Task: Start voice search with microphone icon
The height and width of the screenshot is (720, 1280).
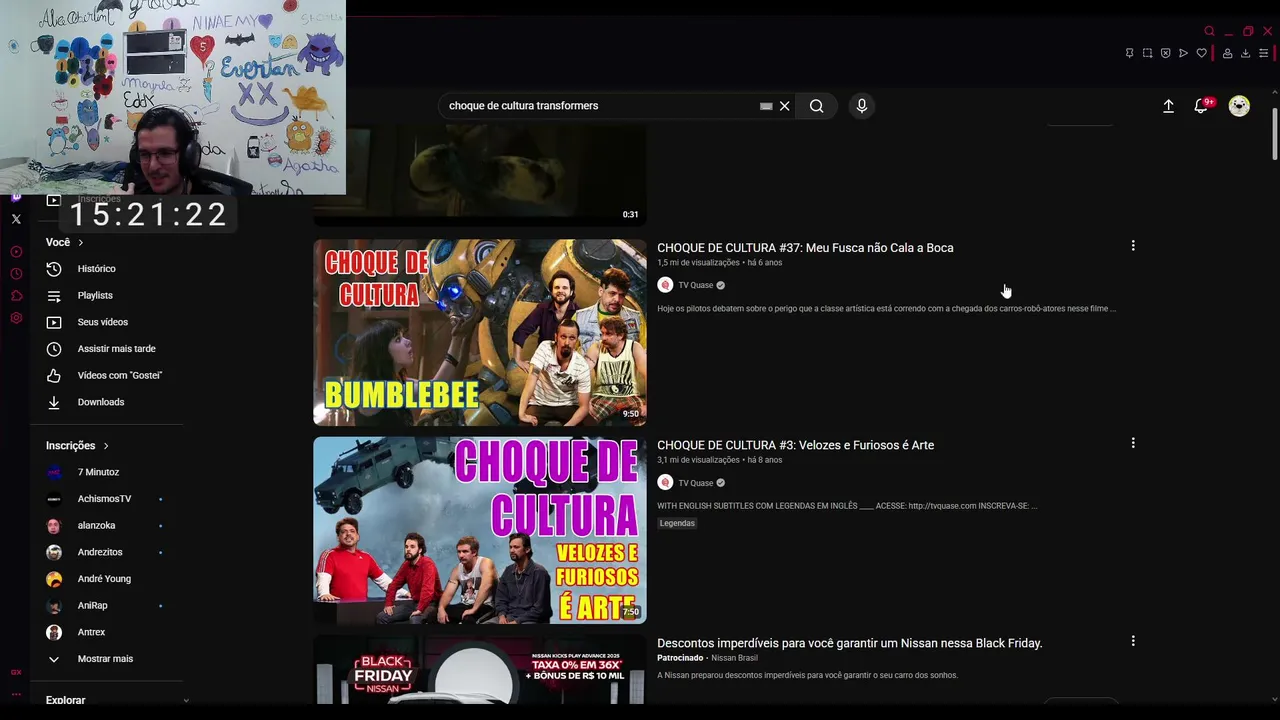Action: point(862,106)
